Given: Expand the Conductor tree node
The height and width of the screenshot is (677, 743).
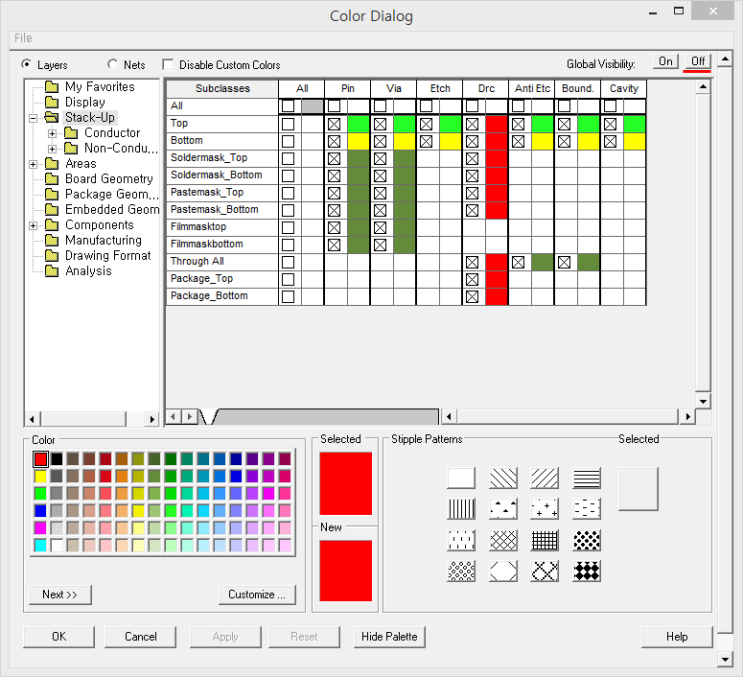Looking at the screenshot, I should tap(53, 133).
